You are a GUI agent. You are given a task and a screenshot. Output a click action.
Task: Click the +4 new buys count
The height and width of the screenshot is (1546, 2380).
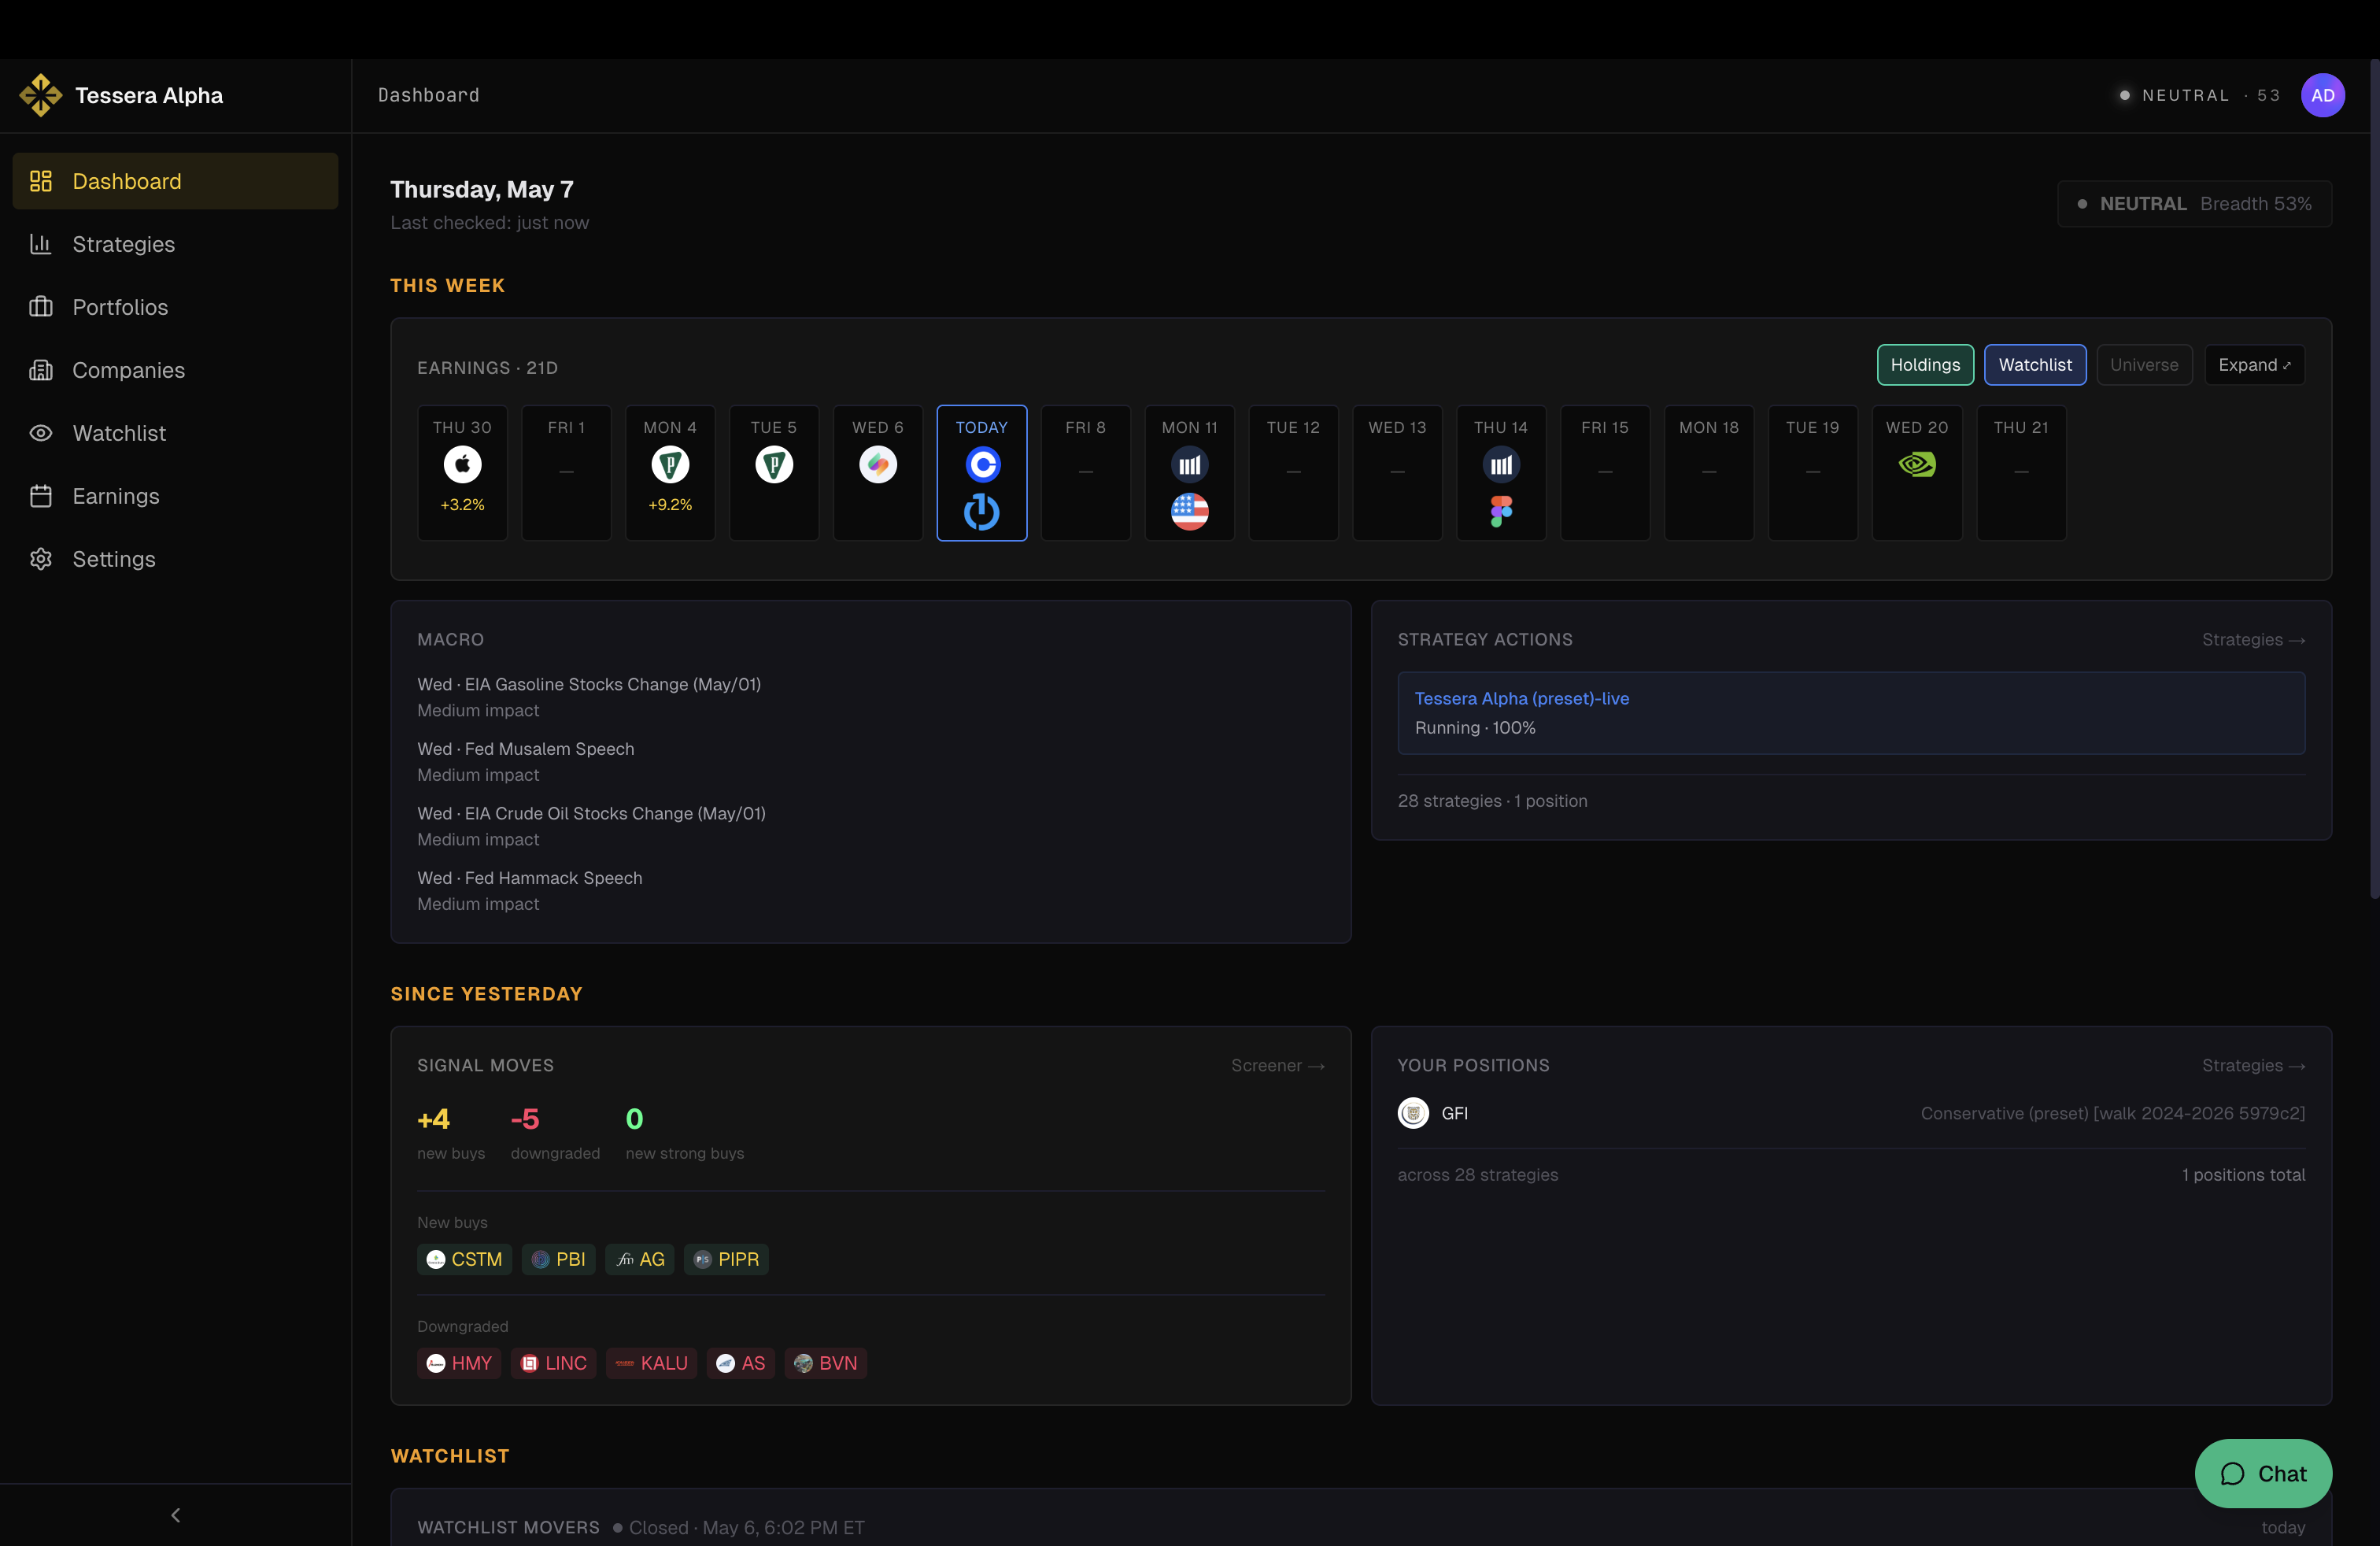click(434, 1119)
